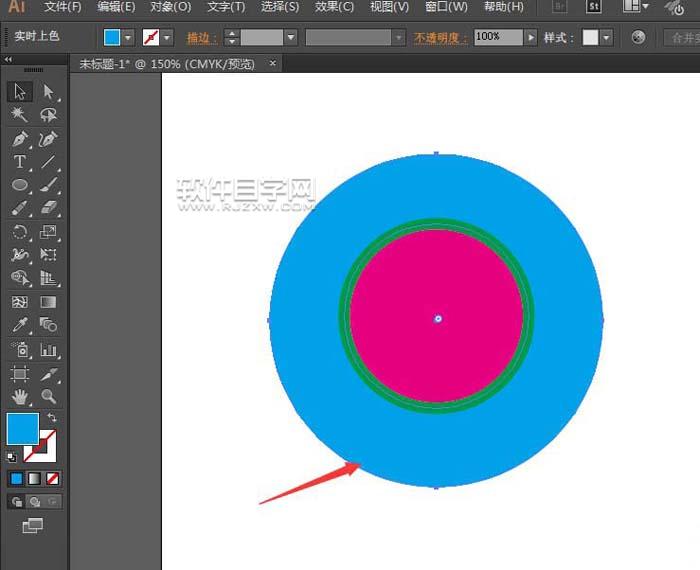Choose the Eraser tool
700x570 pixels.
point(48,208)
